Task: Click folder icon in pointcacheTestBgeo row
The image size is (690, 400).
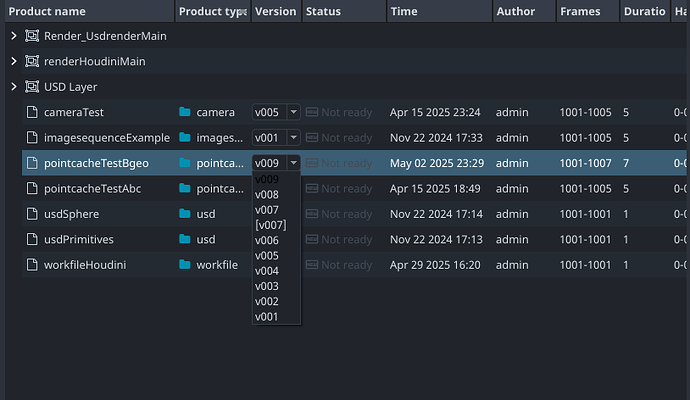Action: pos(185,163)
